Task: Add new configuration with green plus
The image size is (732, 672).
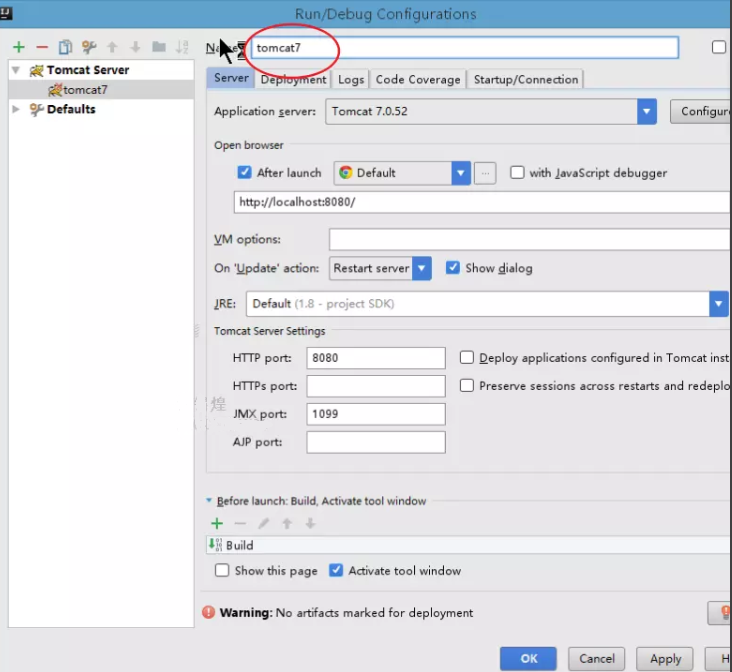Action: [x=19, y=47]
